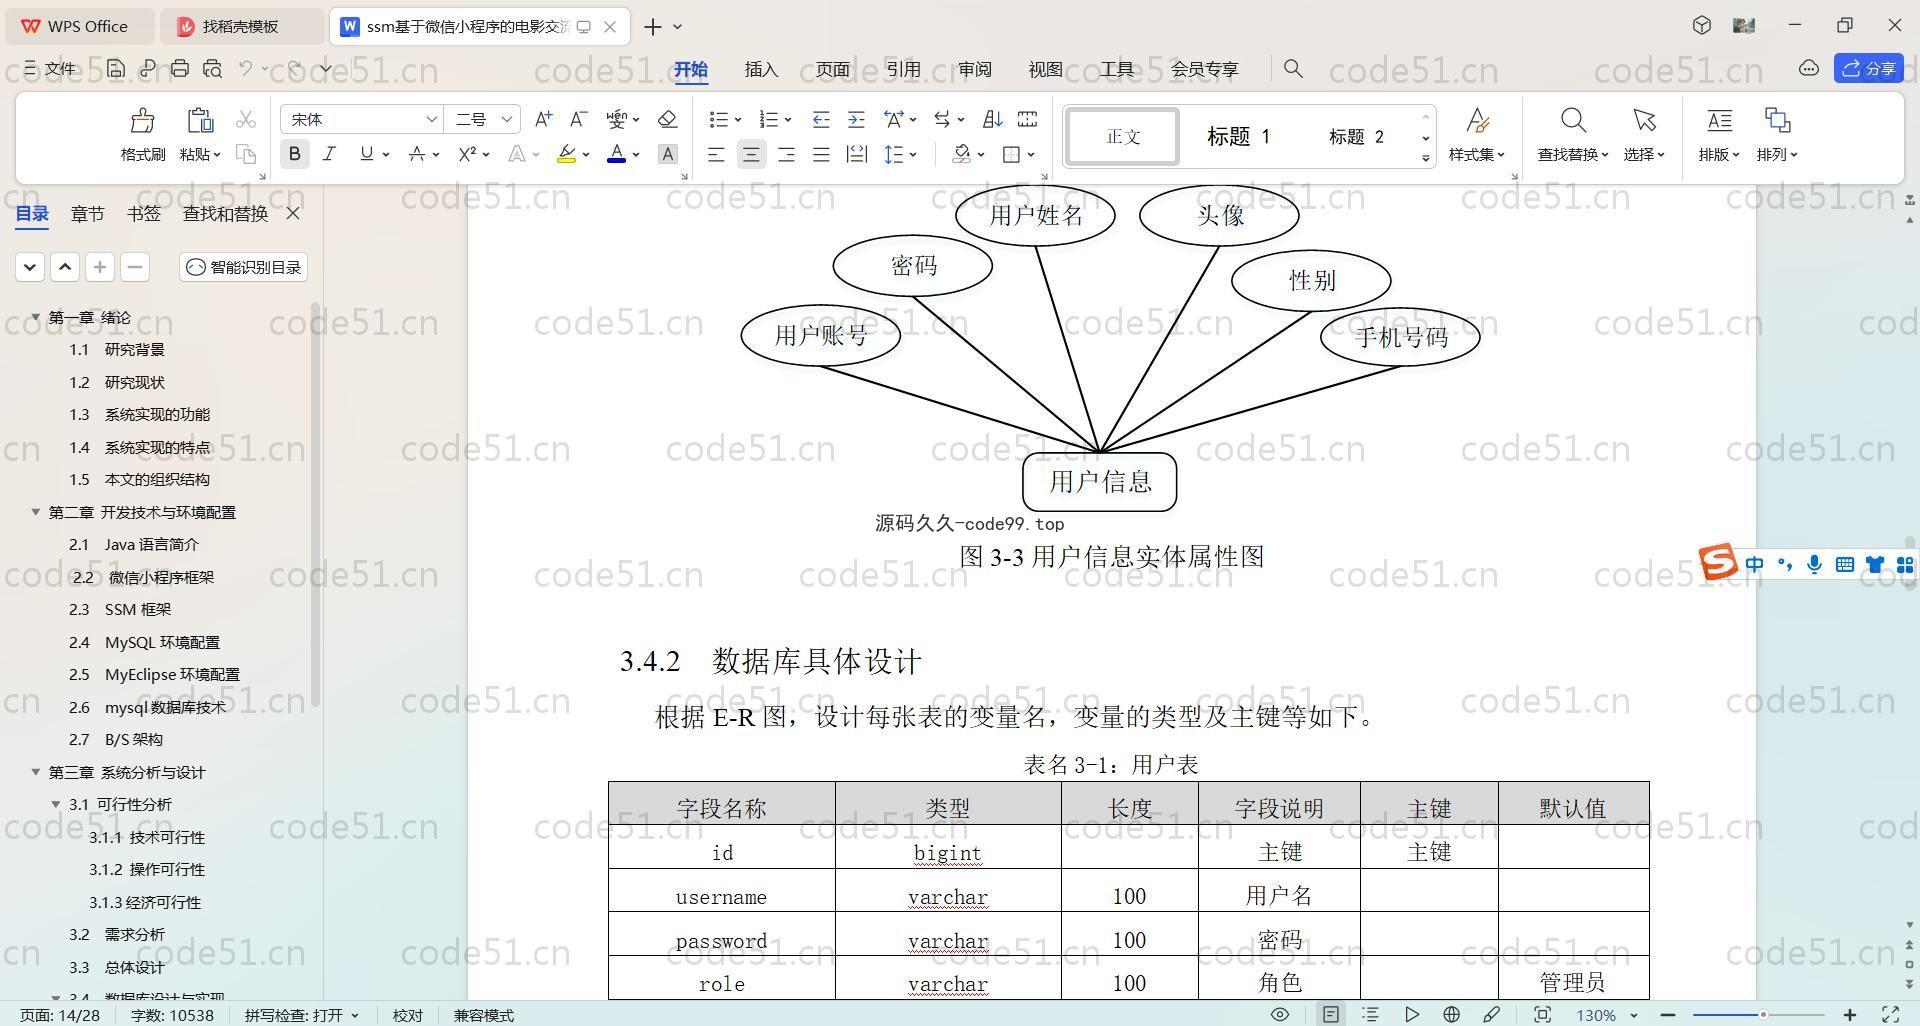Toggle spell check status (拼写检查)
This screenshot has width=1920, height=1026.
301,1015
